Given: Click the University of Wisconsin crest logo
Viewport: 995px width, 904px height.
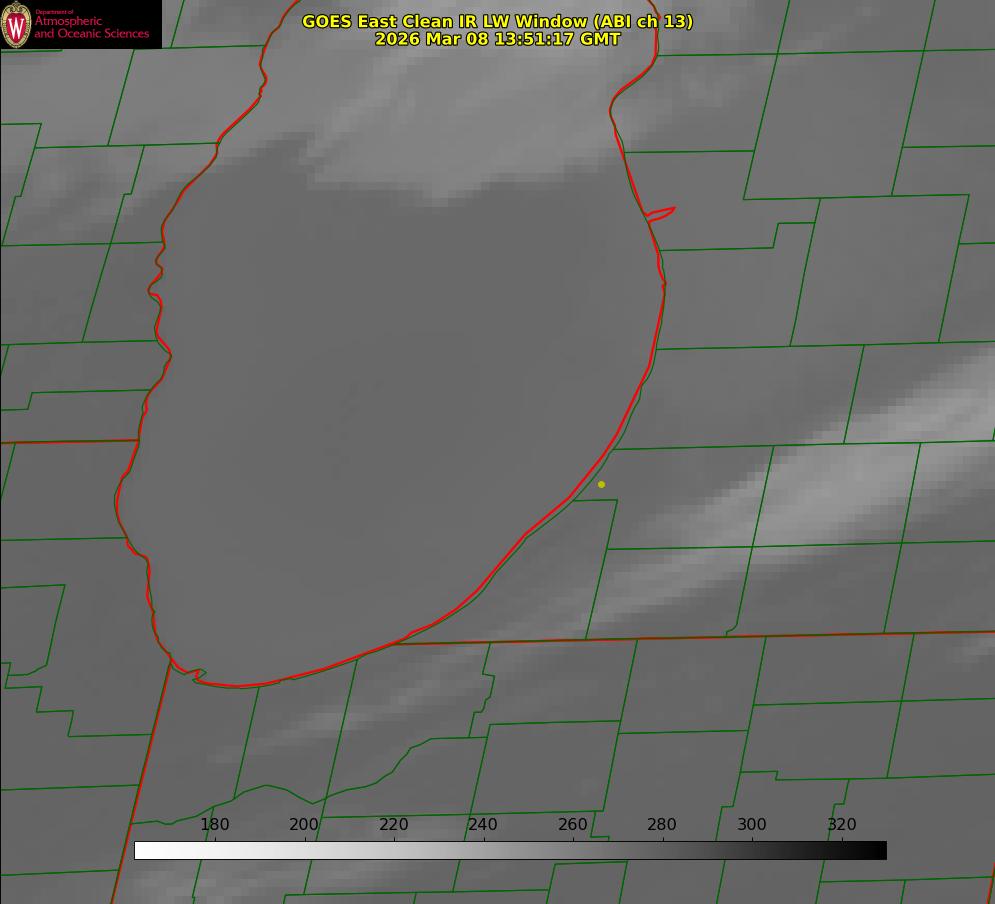Looking at the screenshot, I should pyautogui.click(x=17, y=25).
